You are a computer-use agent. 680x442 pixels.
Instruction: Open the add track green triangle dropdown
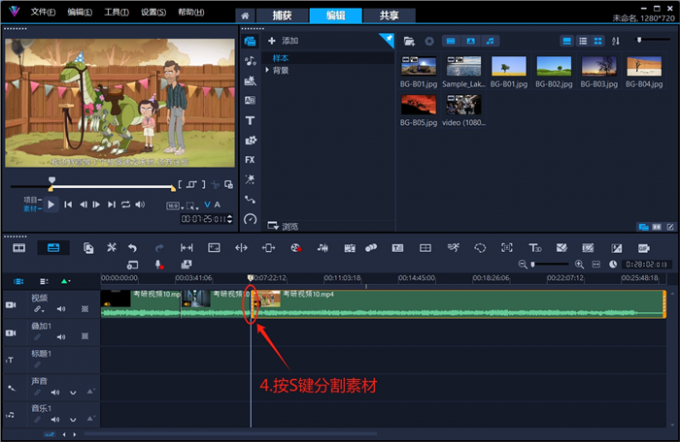[x=65, y=281]
